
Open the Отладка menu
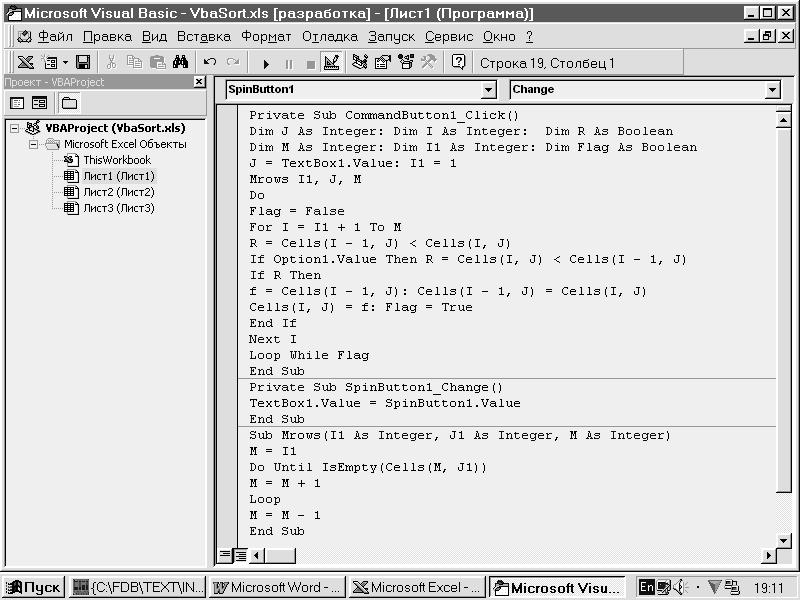330,37
